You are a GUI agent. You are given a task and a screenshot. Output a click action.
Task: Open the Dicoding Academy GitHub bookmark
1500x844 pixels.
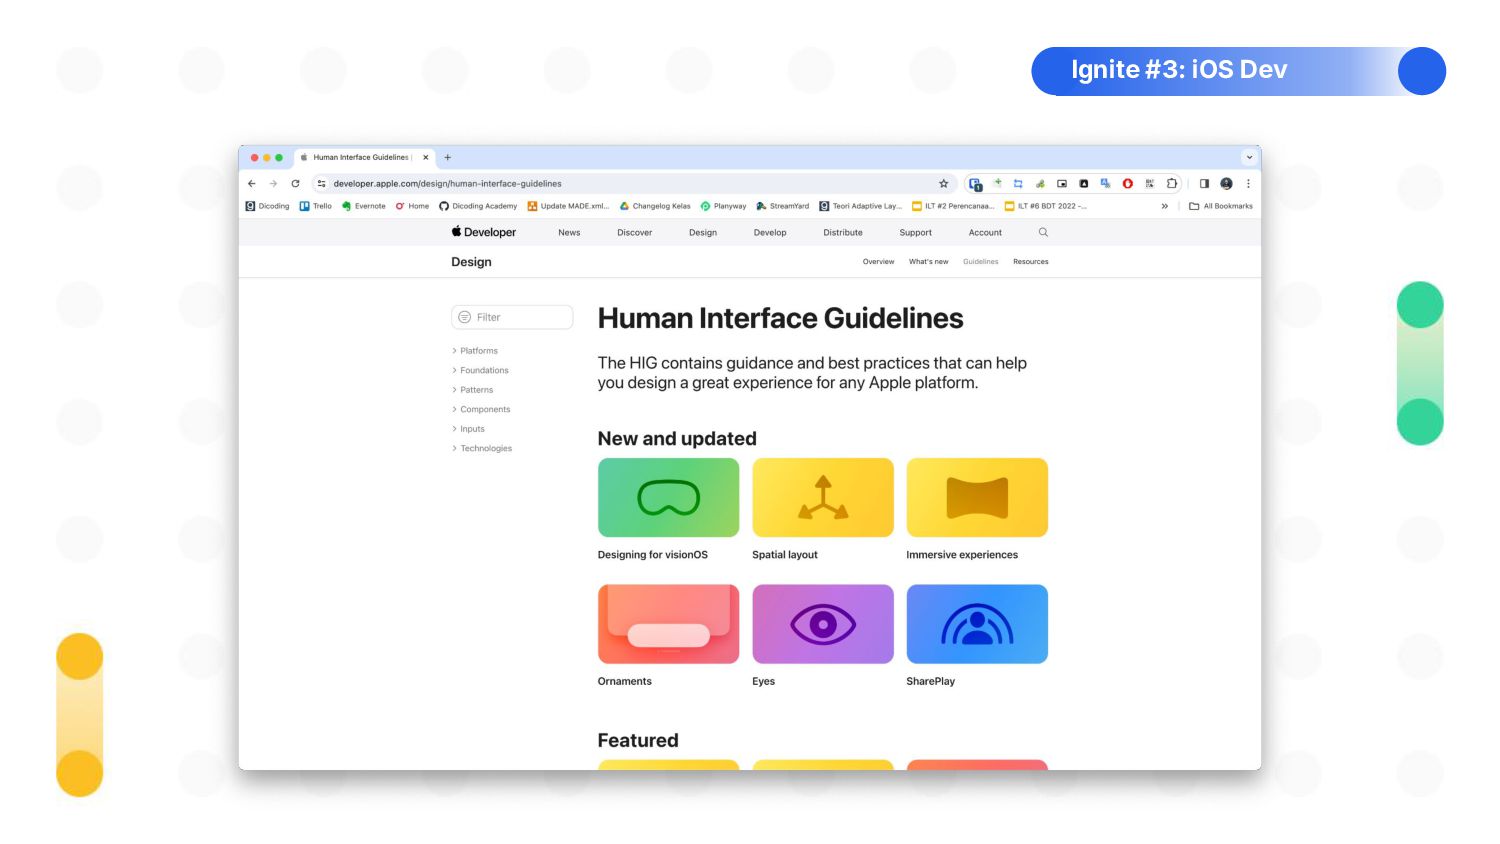point(478,206)
